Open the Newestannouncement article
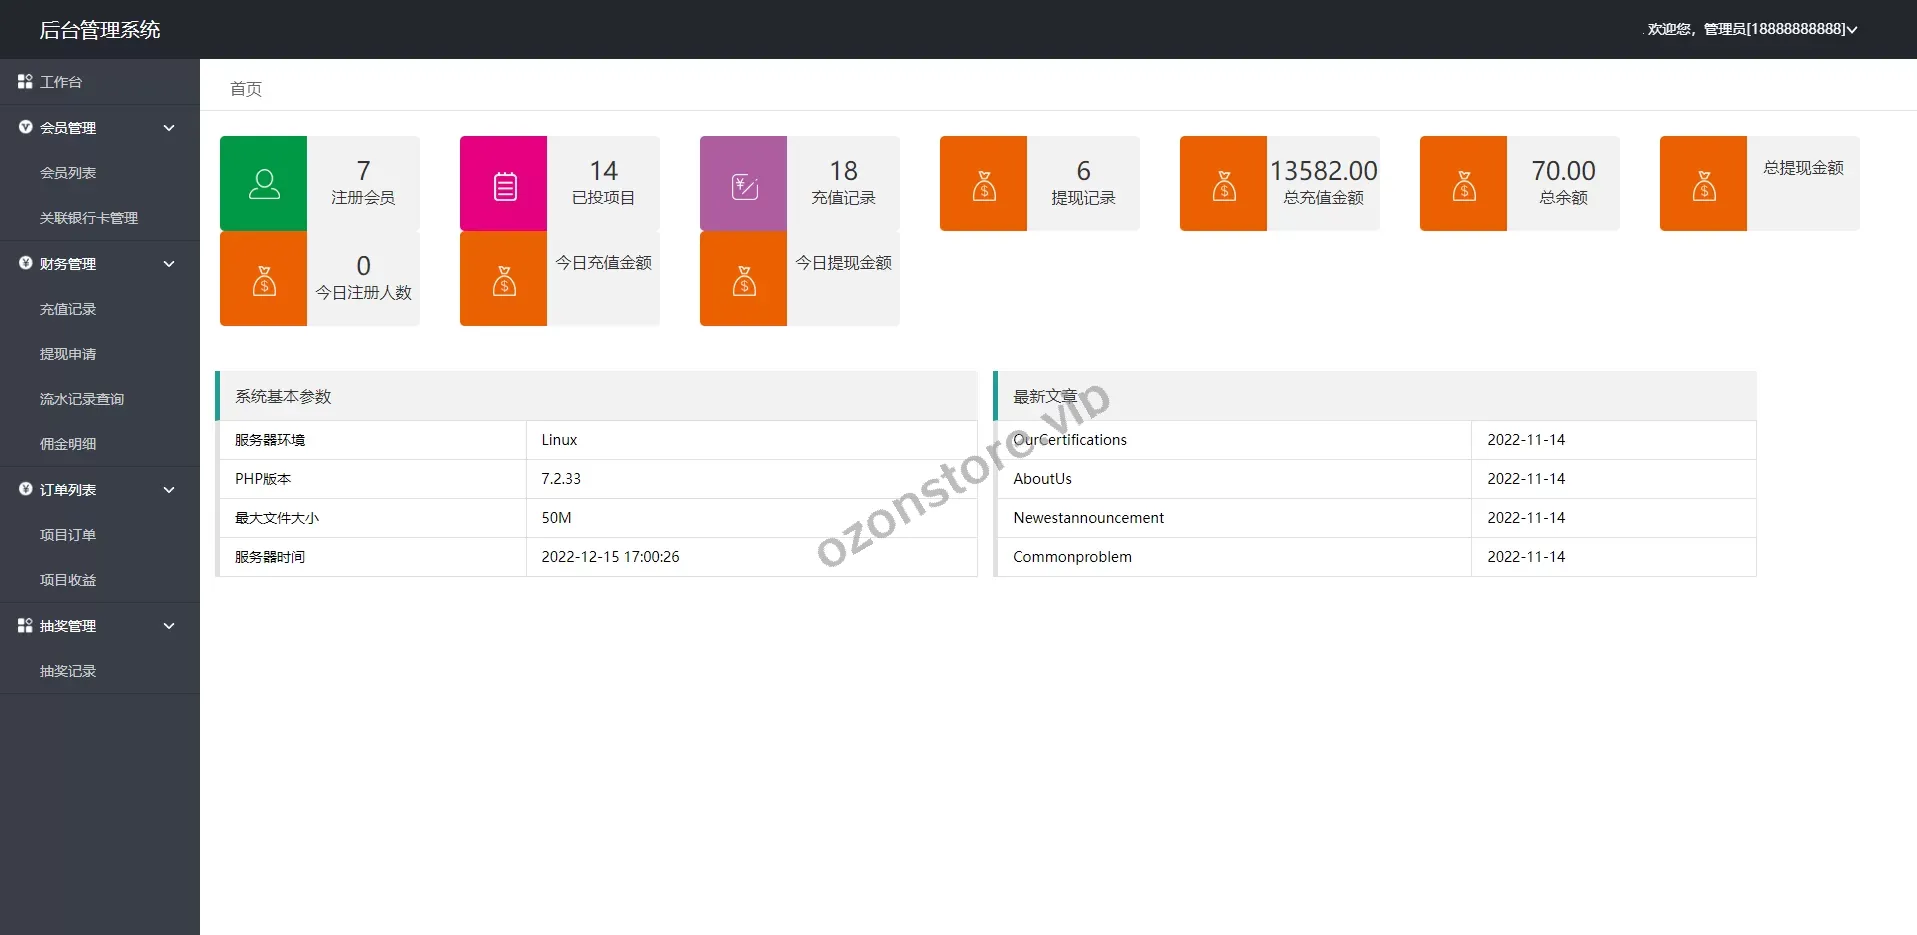 click(1088, 518)
